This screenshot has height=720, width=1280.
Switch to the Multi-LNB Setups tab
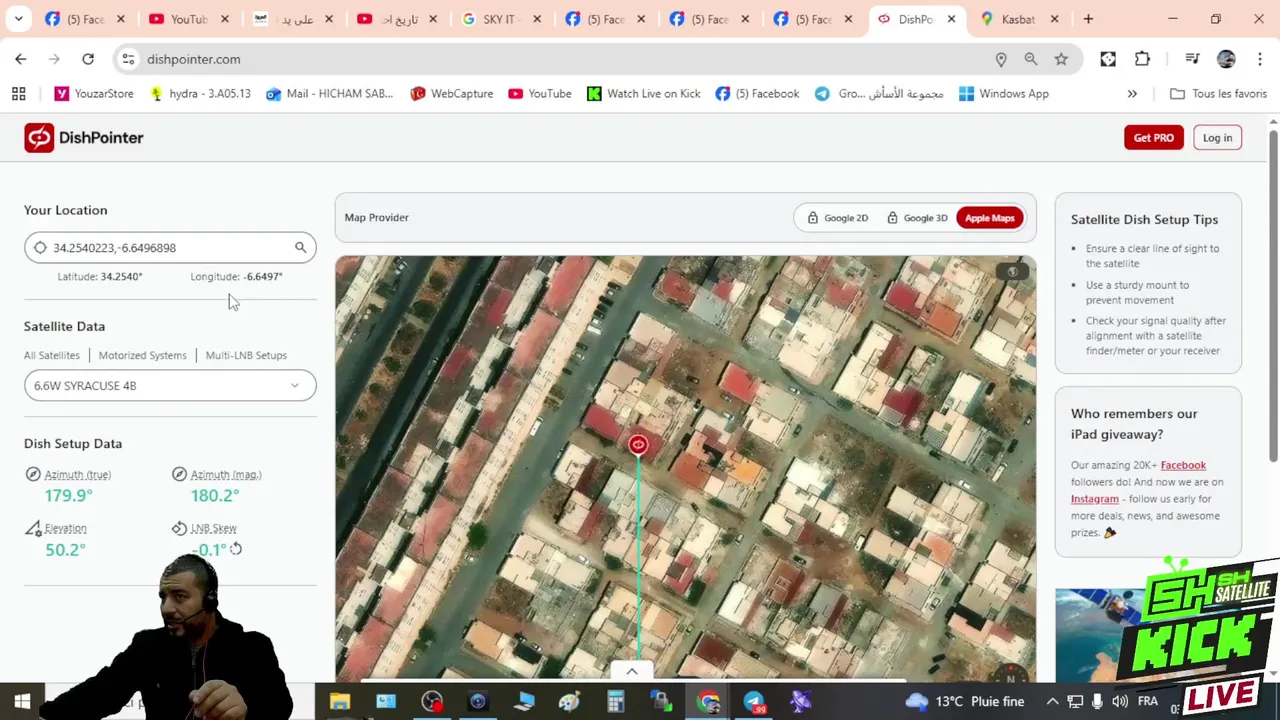tap(246, 355)
